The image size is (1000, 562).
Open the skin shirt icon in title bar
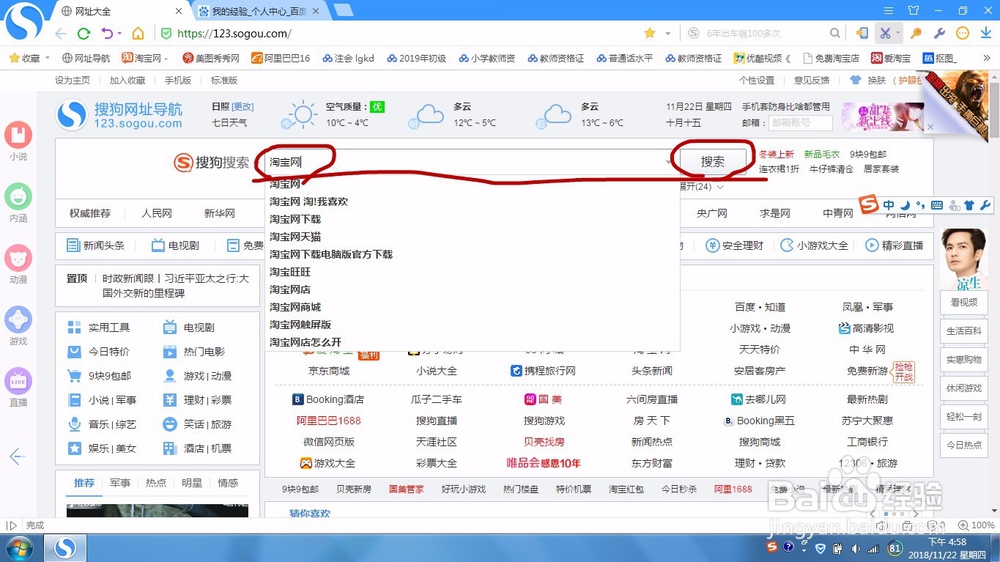(x=913, y=10)
